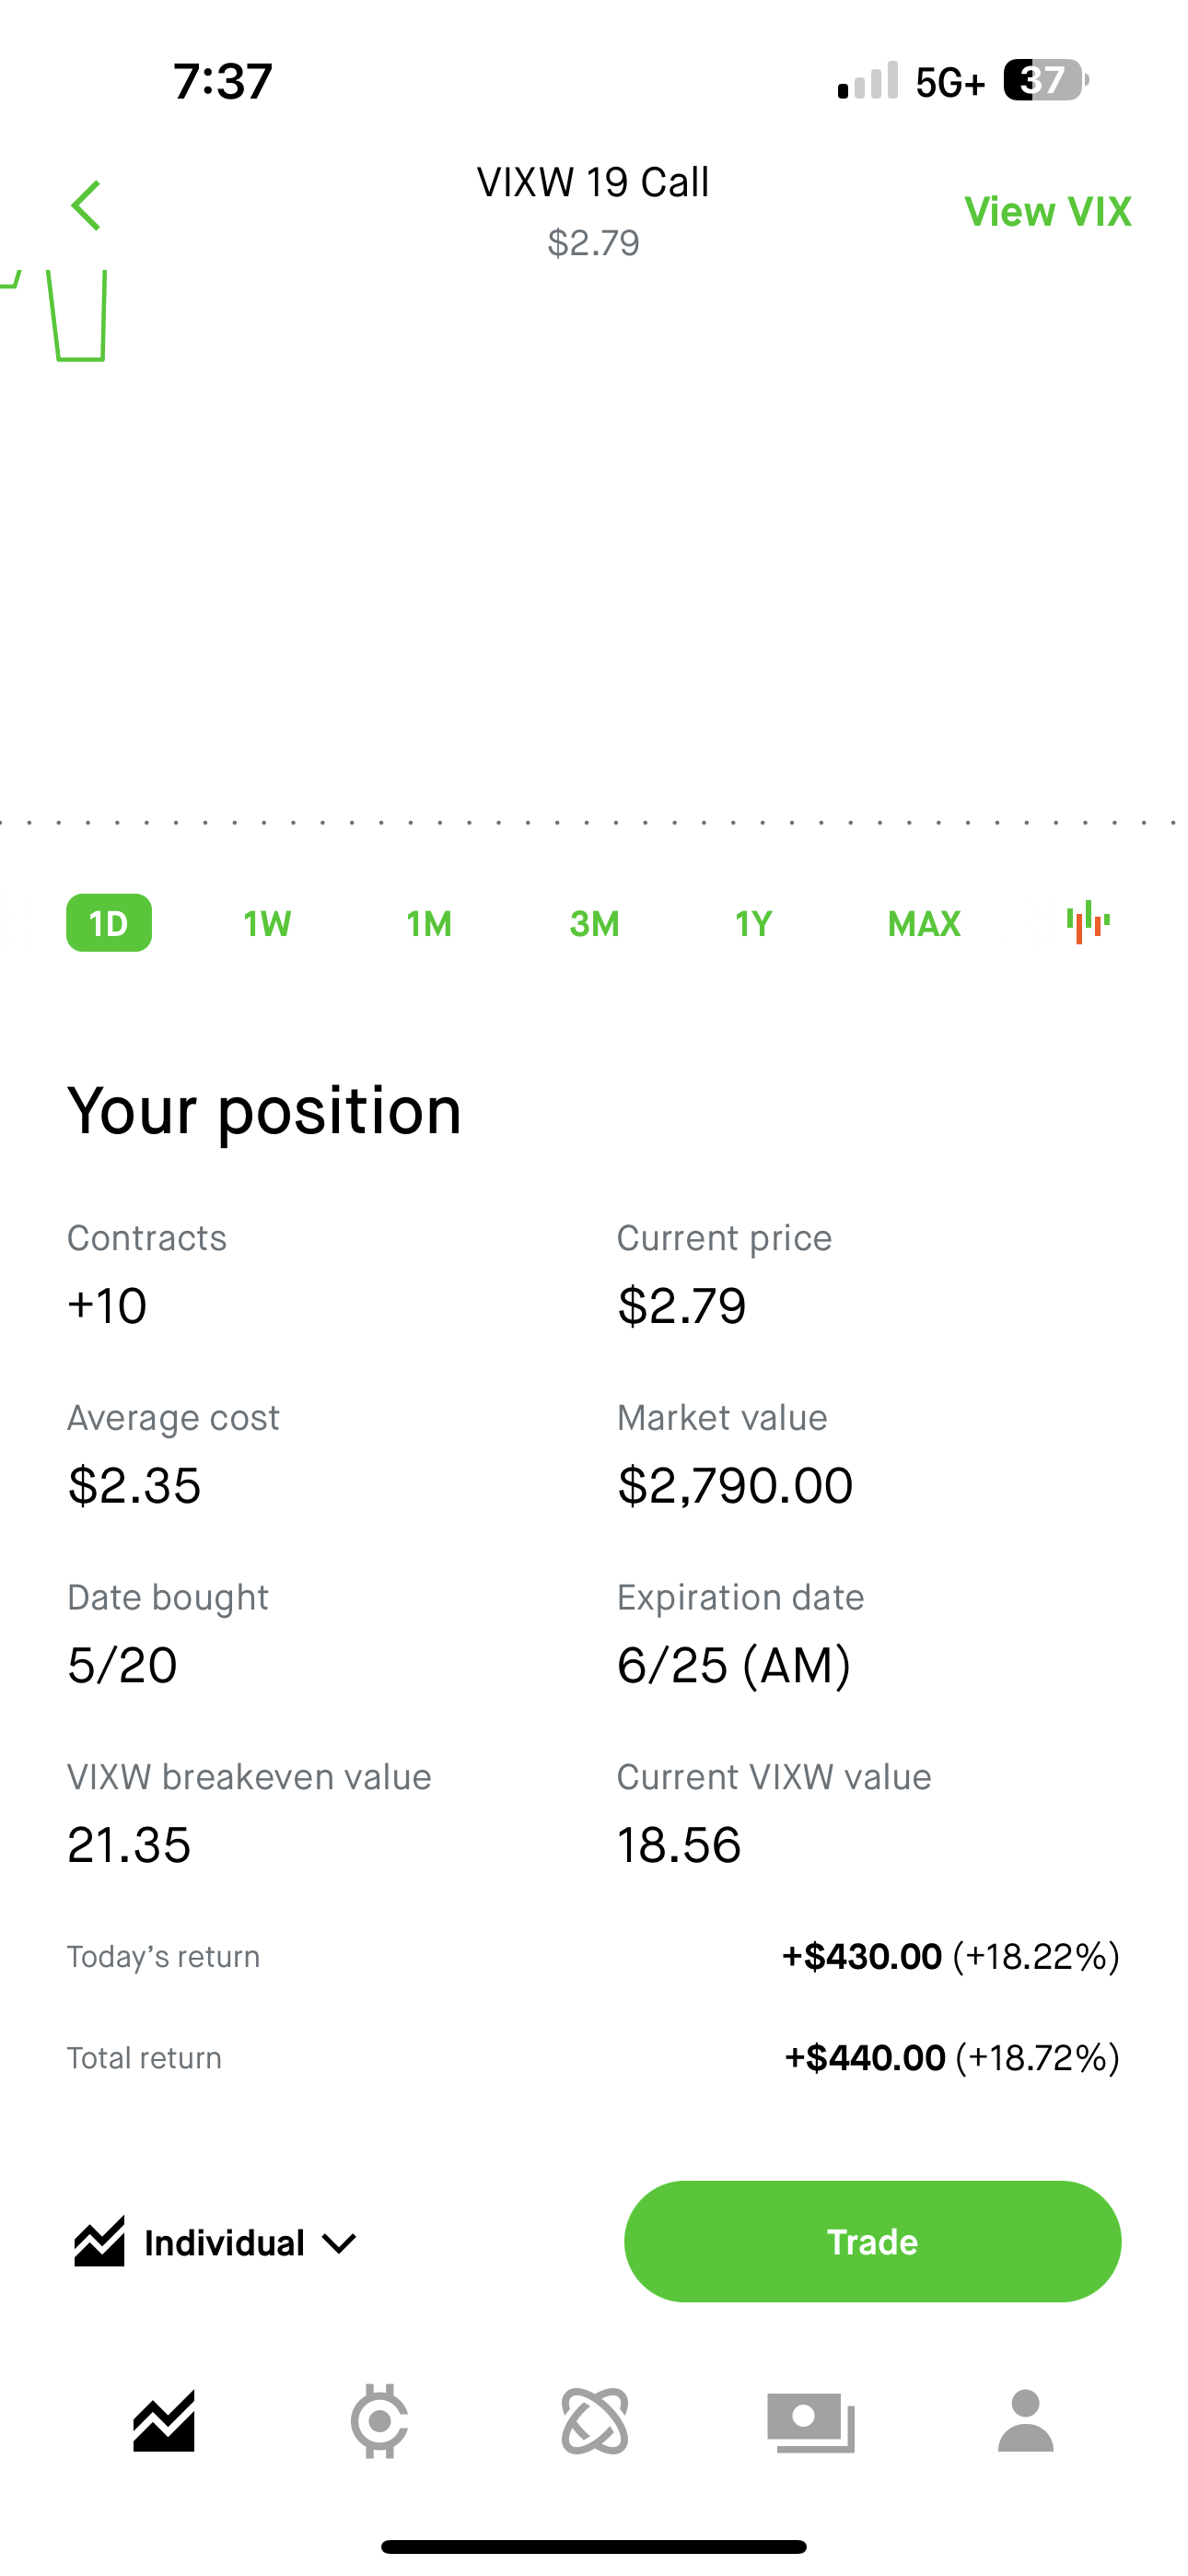Select the 3M chart range
The image size is (1188, 2576).
point(594,922)
